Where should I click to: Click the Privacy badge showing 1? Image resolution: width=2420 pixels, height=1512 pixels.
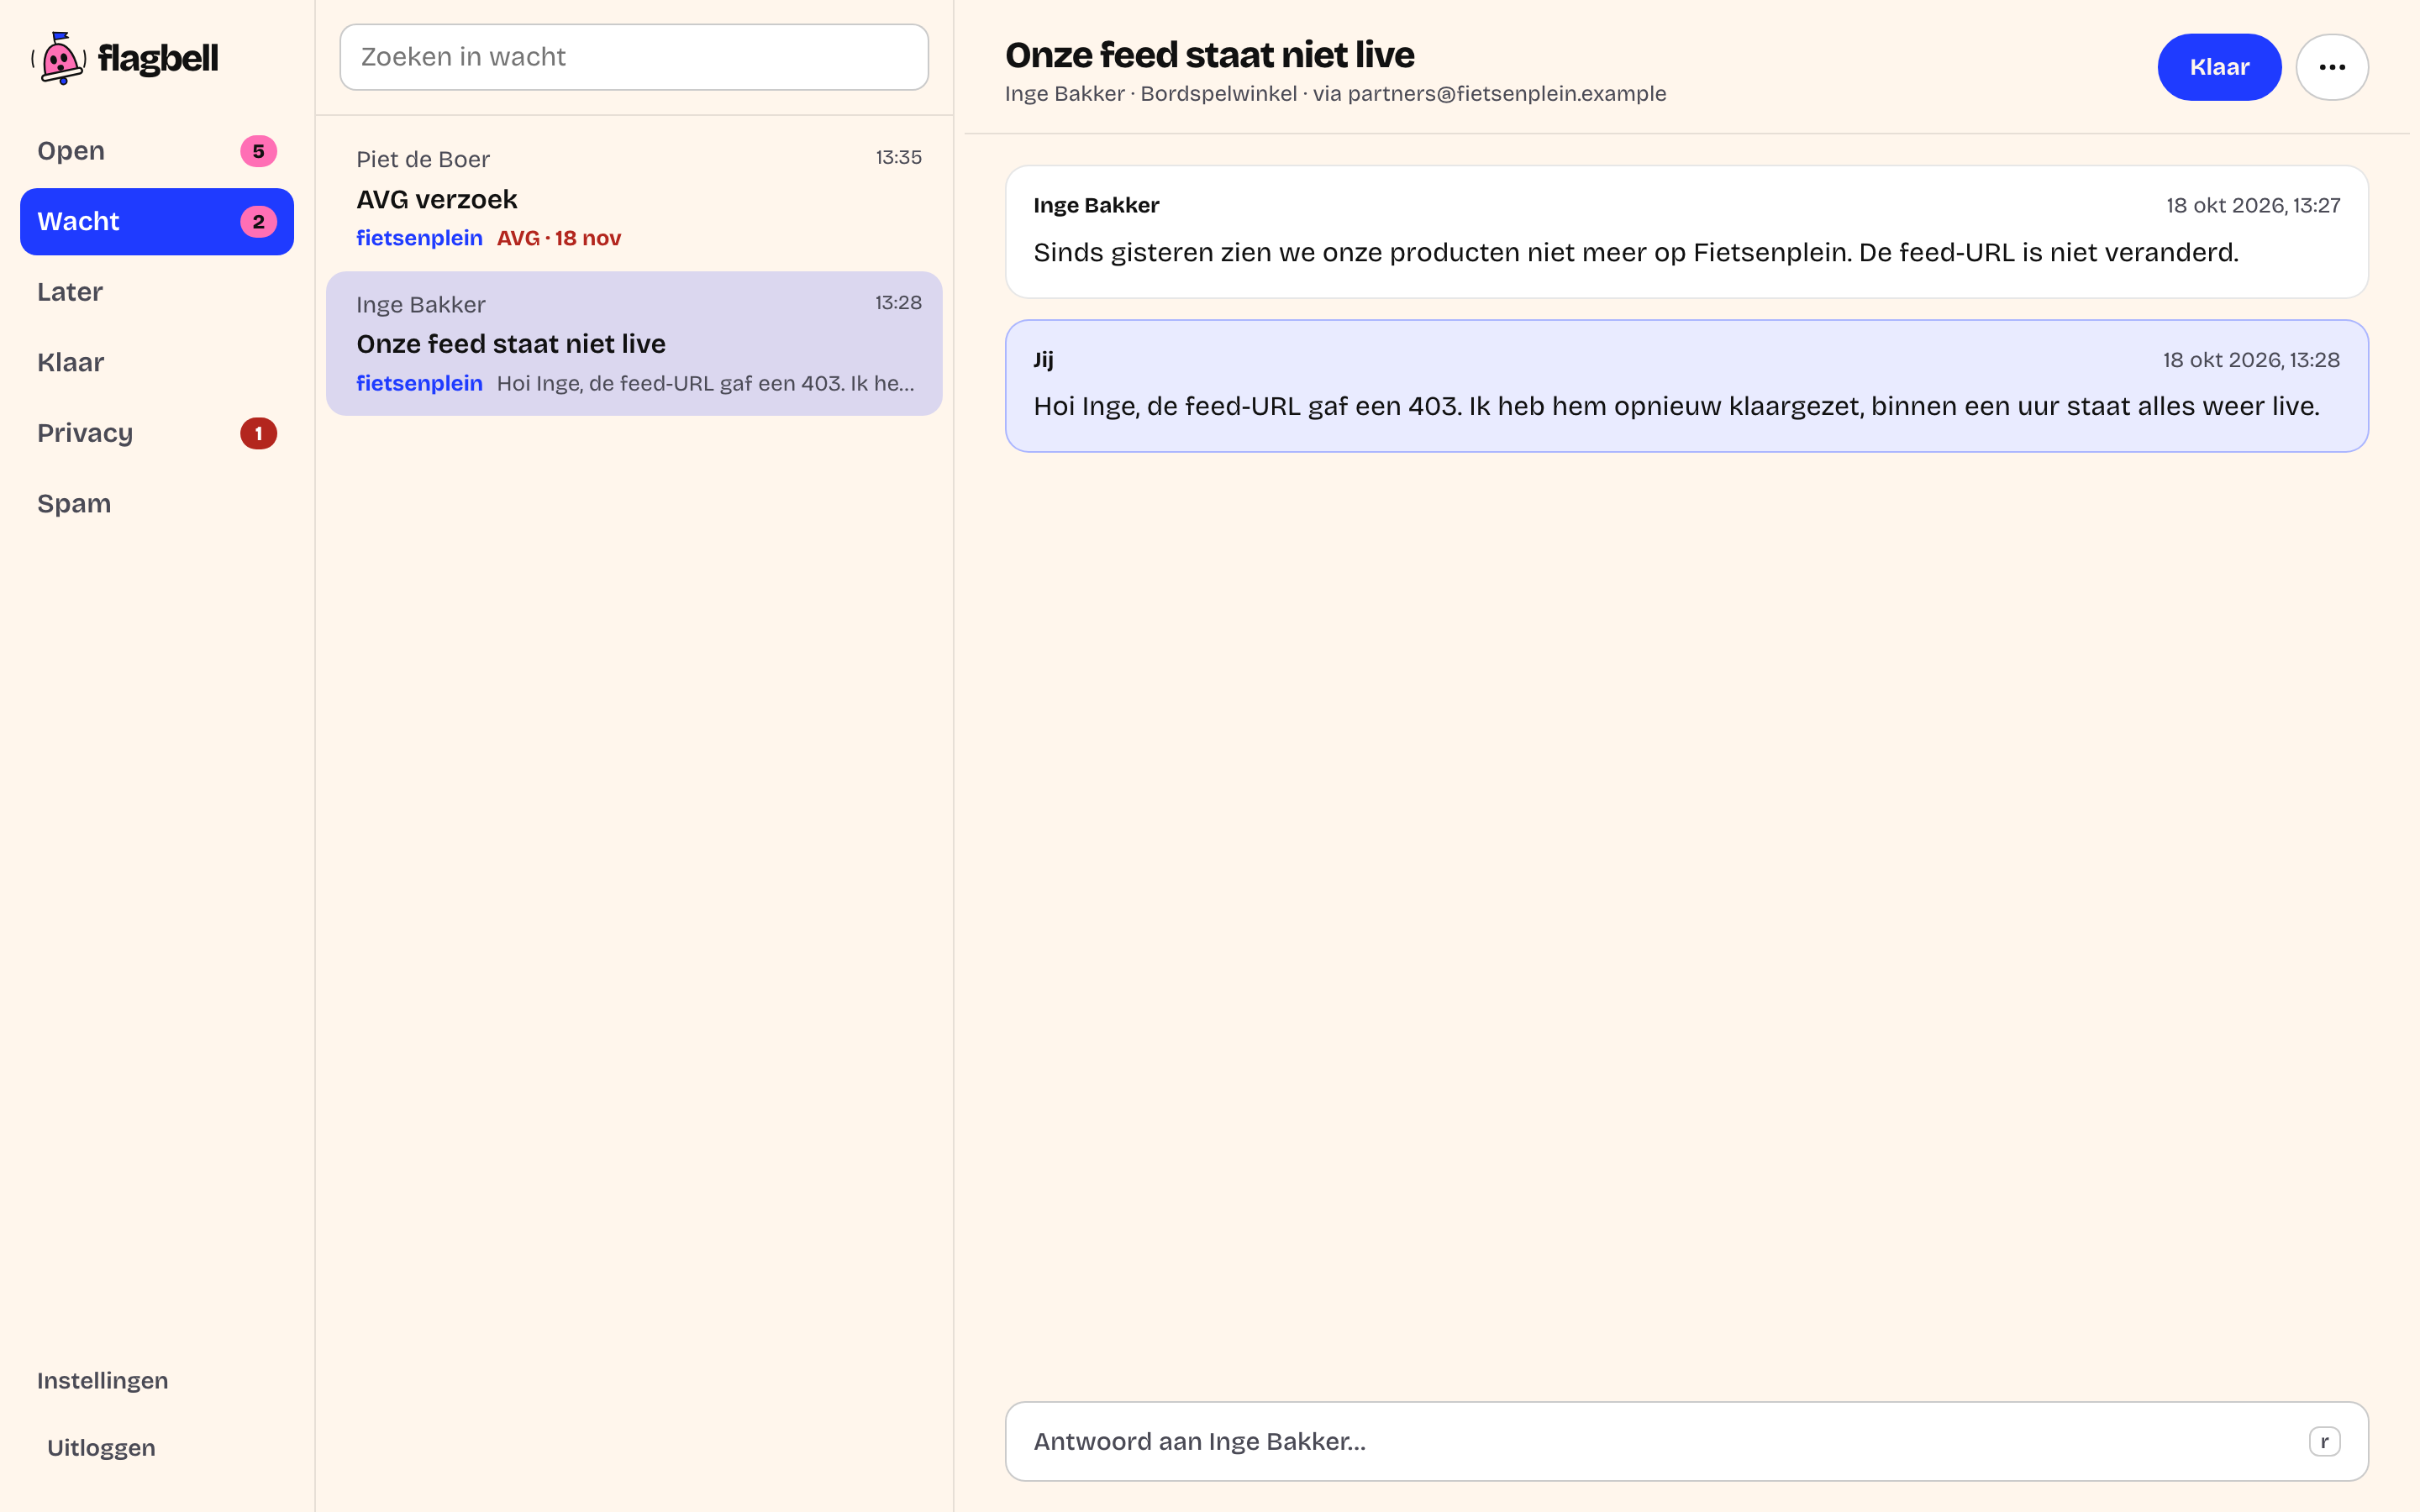point(258,433)
